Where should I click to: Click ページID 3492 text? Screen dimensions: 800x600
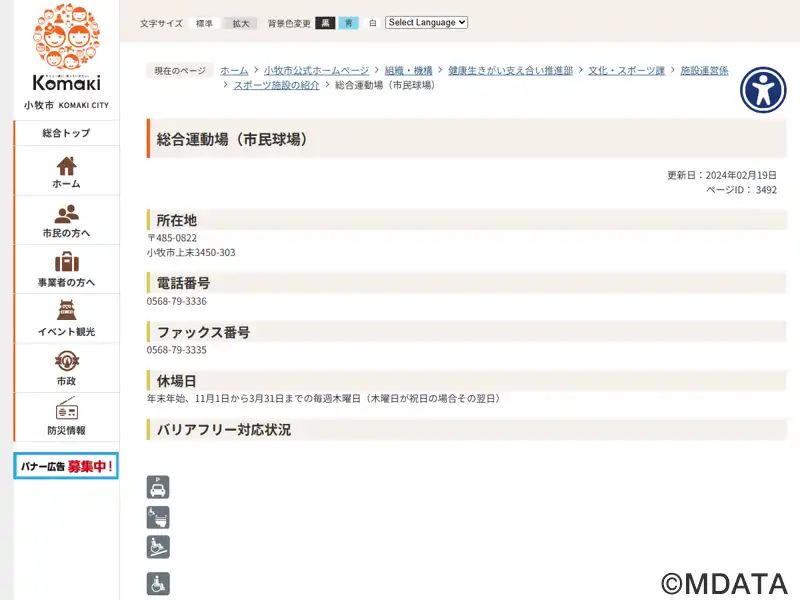click(x=741, y=190)
